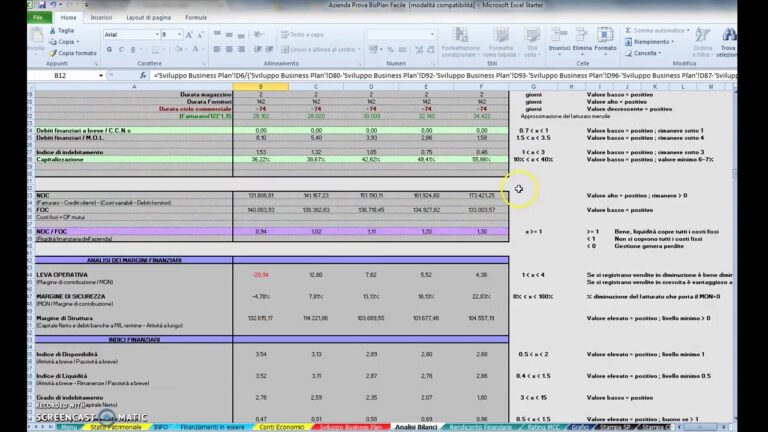768x432 pixels.
Task: Click the decrease indent icon
Action: 258,49
